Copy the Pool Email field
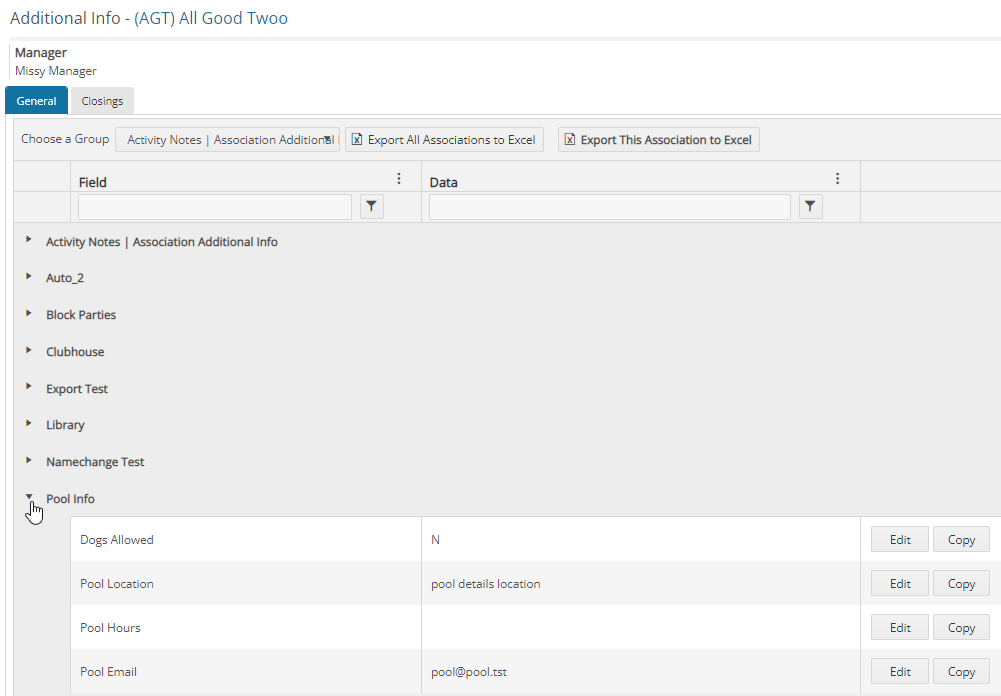This screenshot has width=1001, height=696. pyautogui.click(x=961, y=672)
